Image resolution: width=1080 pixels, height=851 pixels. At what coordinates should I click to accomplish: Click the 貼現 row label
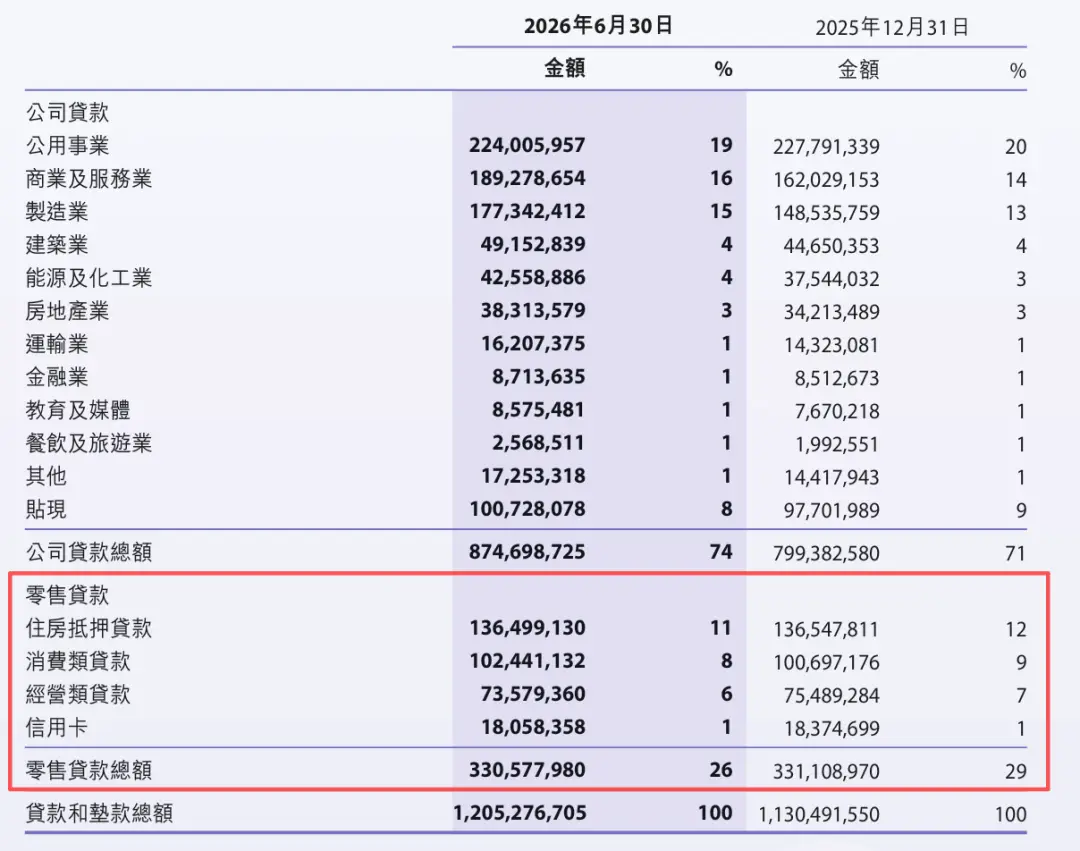(46, 509)
